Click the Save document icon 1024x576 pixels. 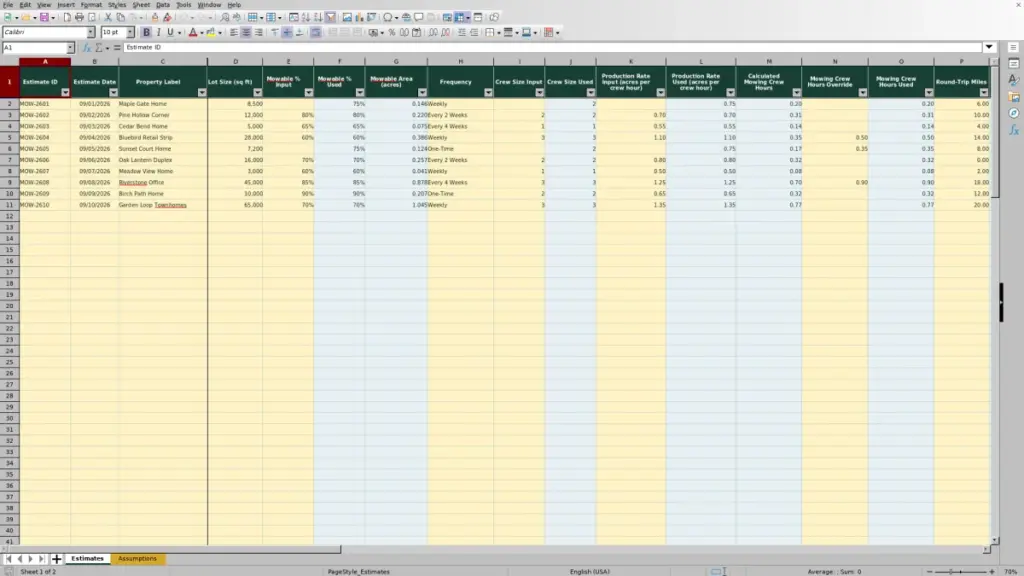click(44, 17)
